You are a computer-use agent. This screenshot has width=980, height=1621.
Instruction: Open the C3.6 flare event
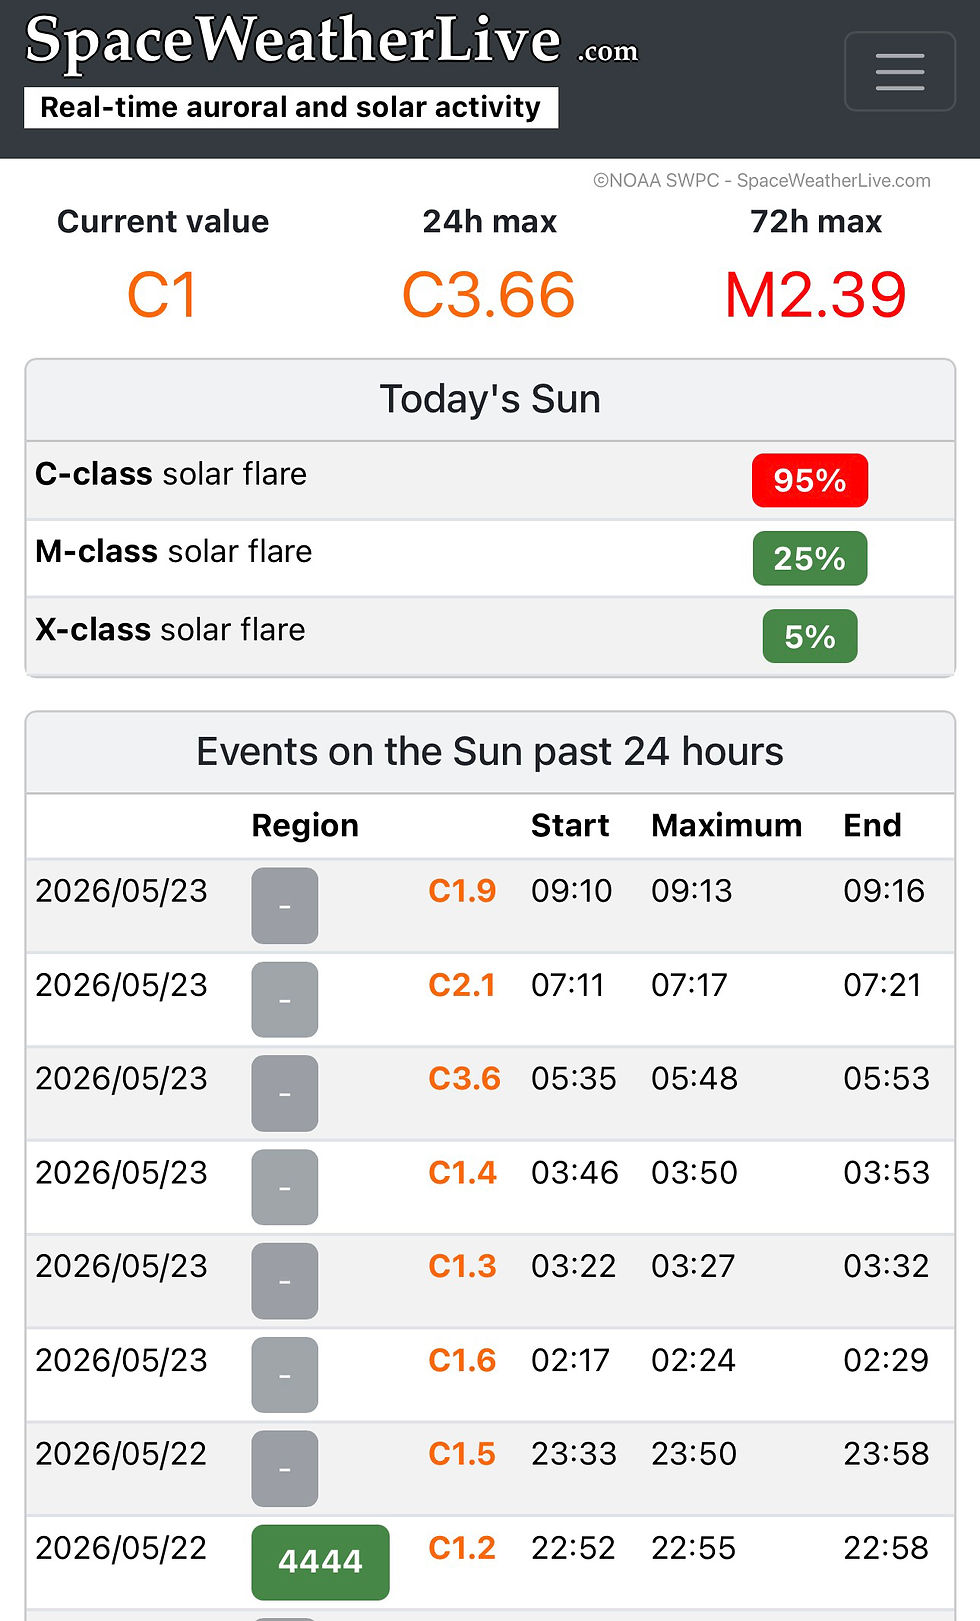[464, 1079]
